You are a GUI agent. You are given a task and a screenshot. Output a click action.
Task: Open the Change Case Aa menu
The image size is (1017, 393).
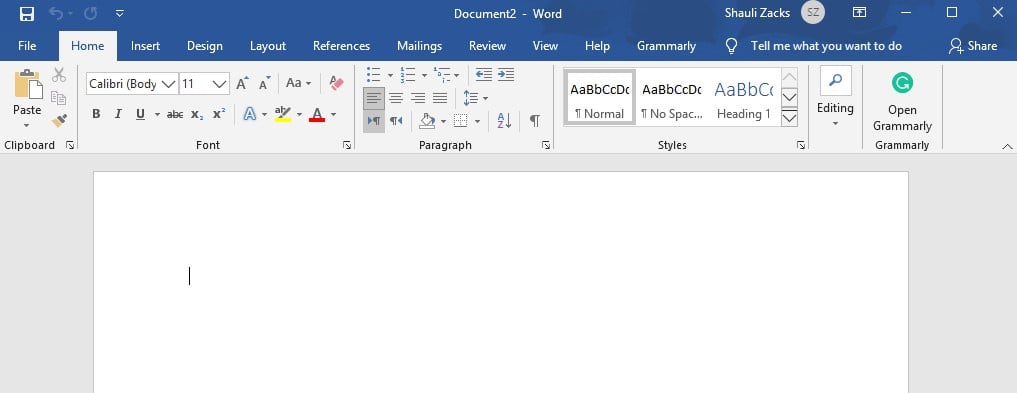coord(298,83)
